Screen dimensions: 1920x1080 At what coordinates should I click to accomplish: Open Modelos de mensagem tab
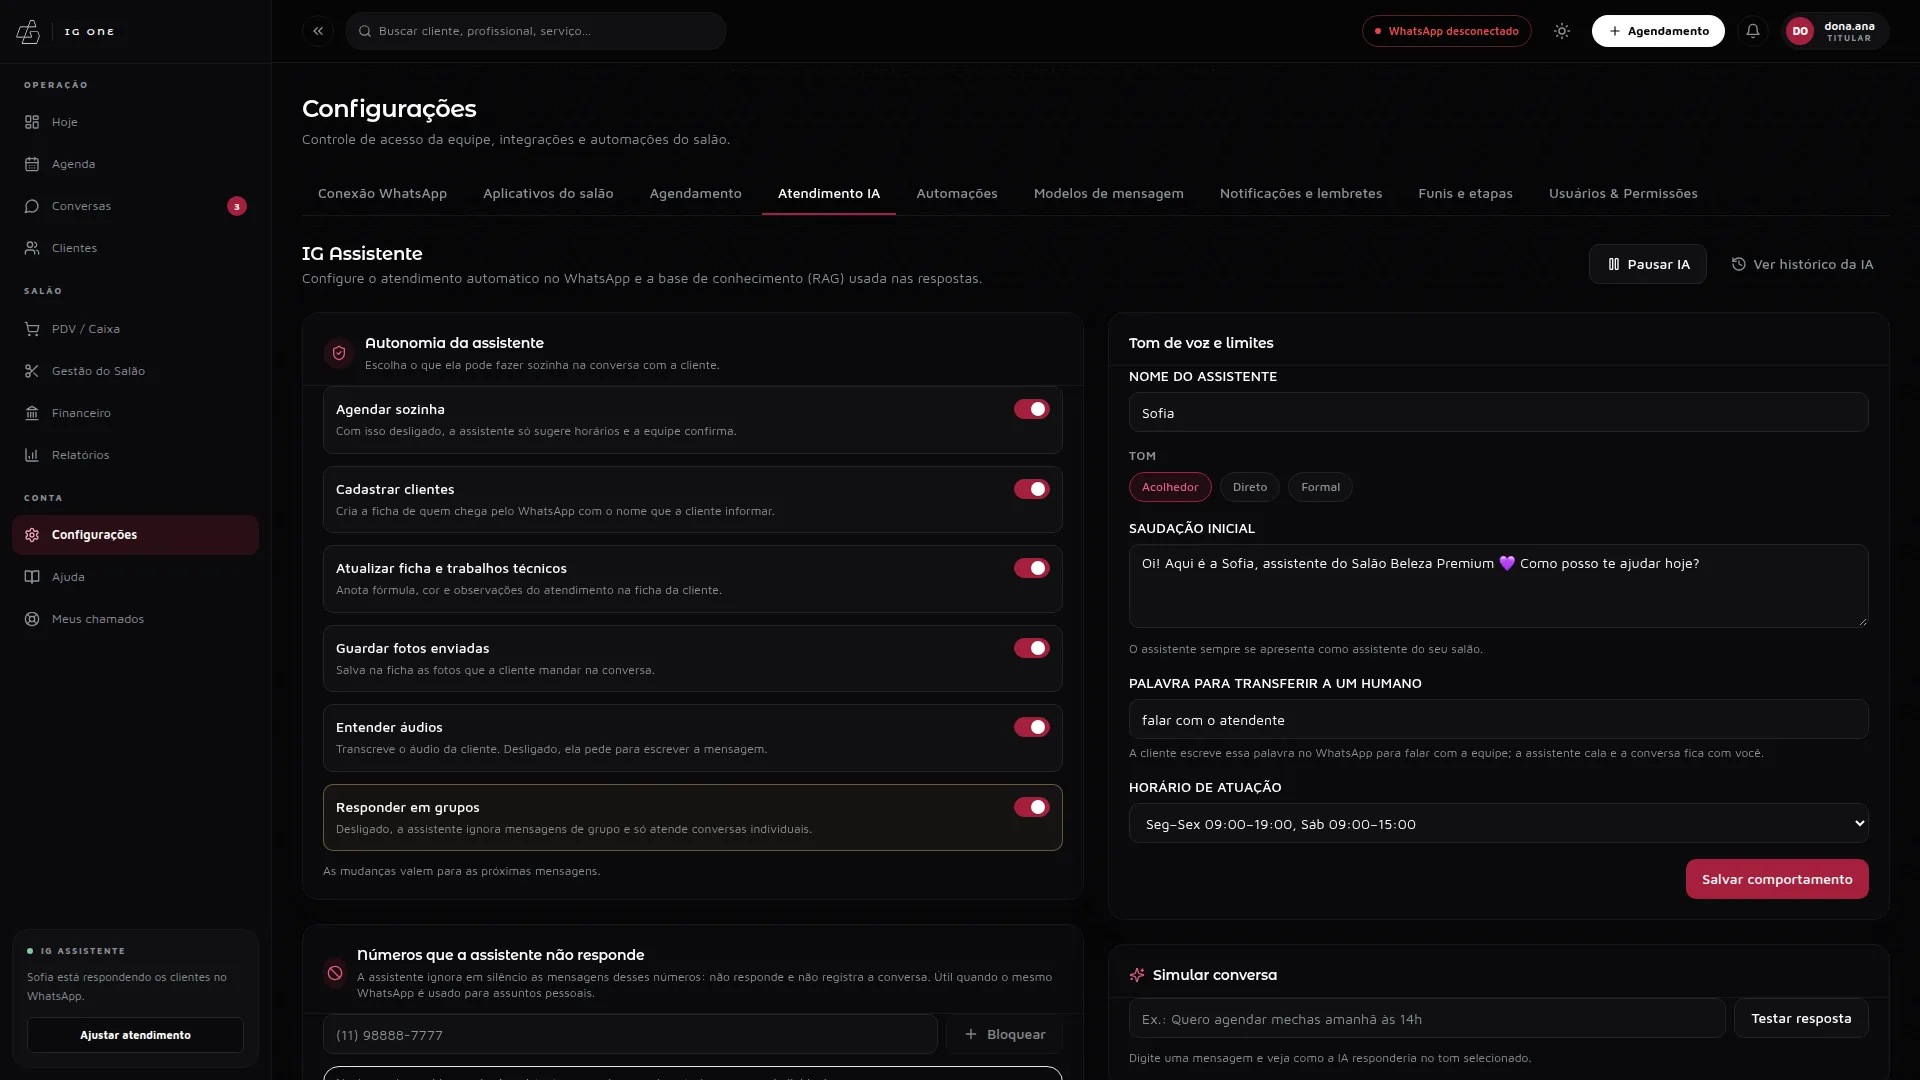[1108, 193]
